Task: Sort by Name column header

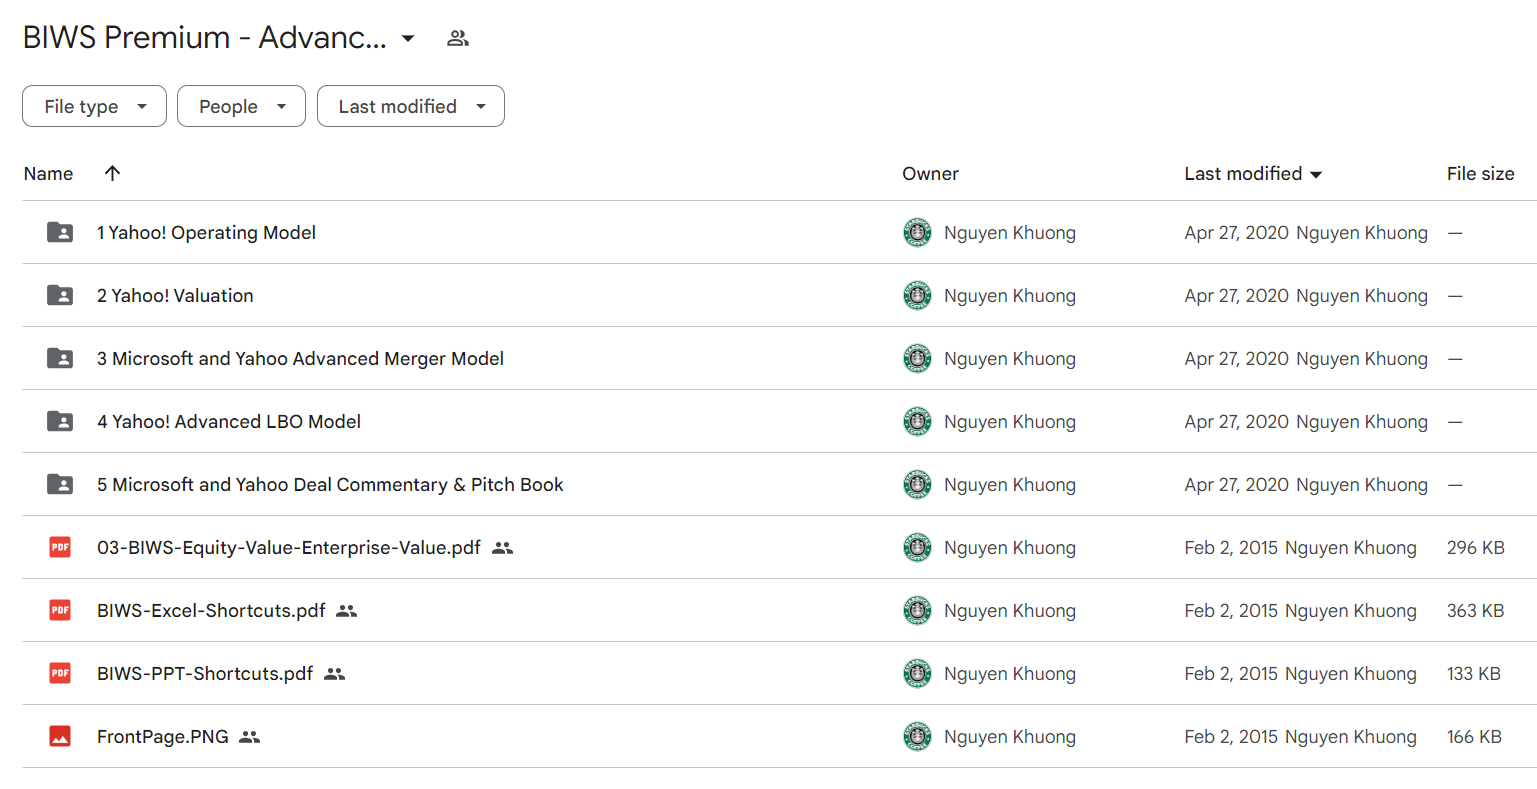Action: 48,173
